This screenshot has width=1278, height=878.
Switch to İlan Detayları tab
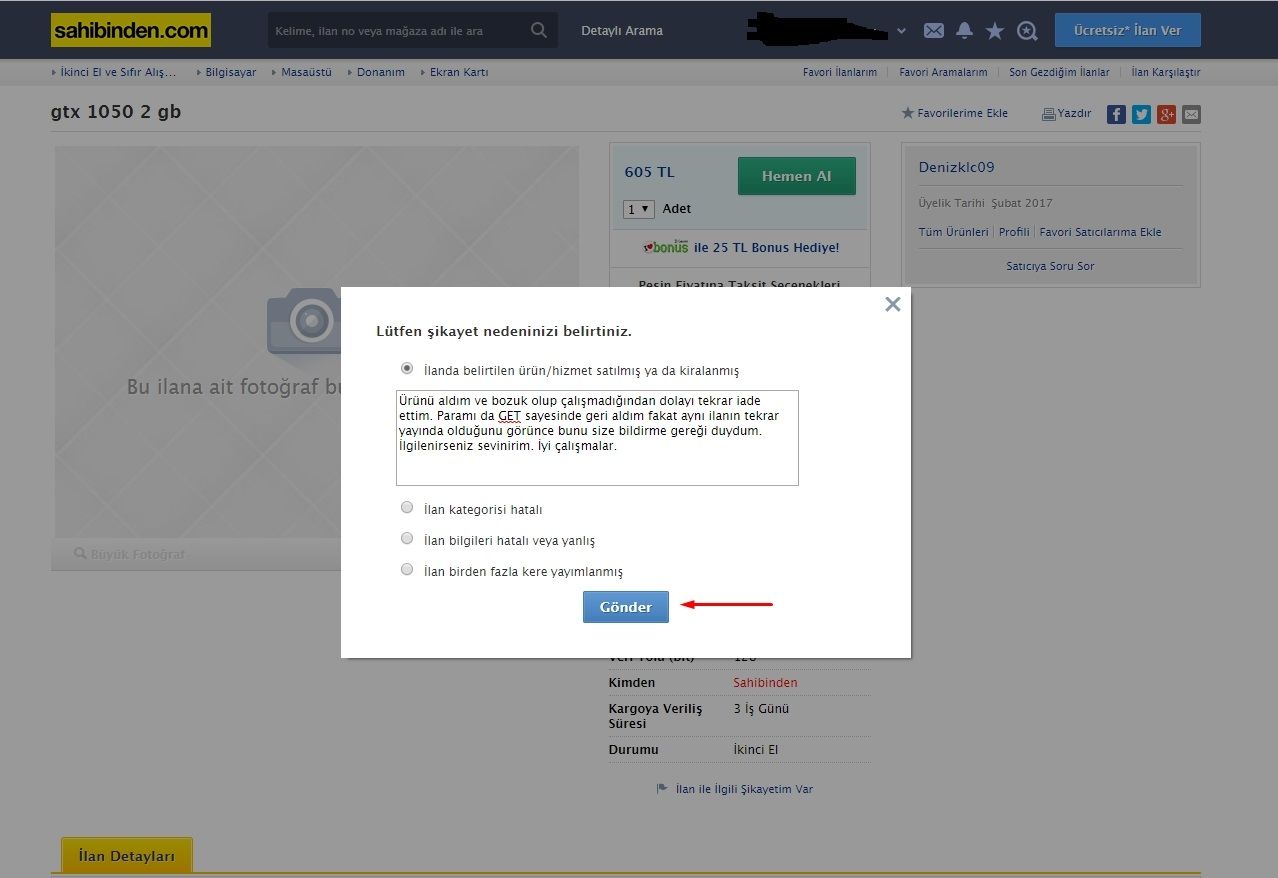(127, 856)
